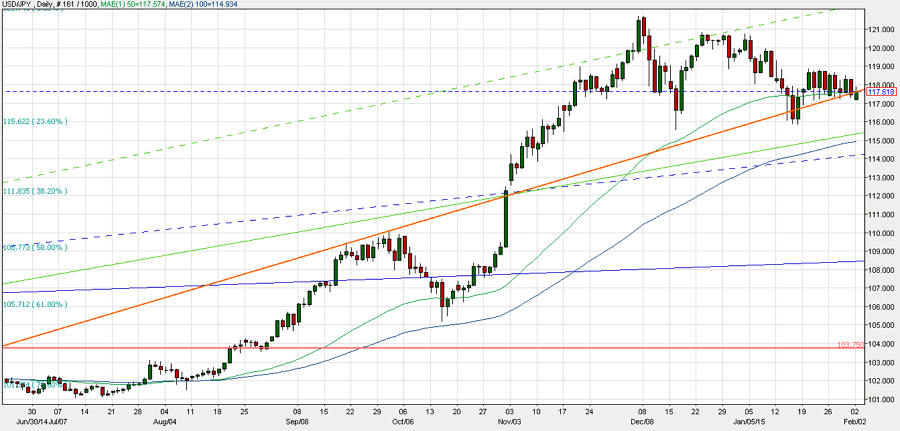Click 103.000 on the price axis
900x431 pixels.
click(882, 362)
